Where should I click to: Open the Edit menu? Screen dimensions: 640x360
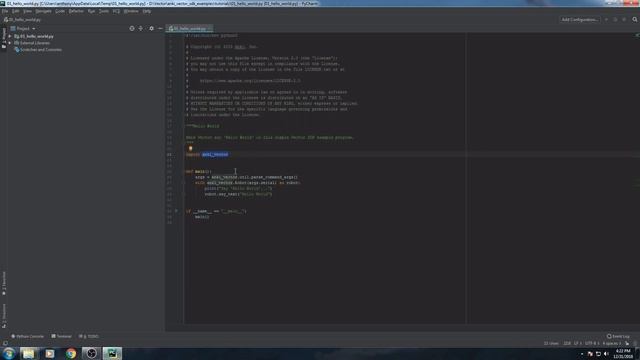click(x=16, y=11)
